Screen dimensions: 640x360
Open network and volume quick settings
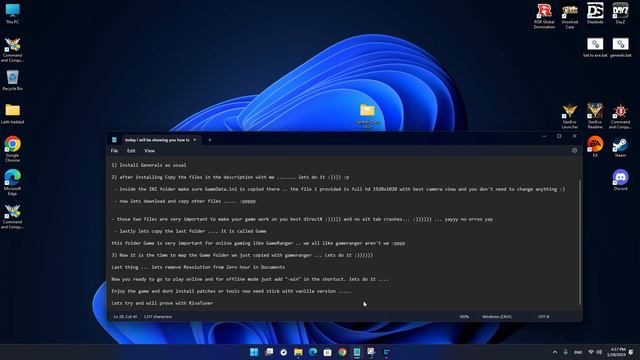pos(595,352)
